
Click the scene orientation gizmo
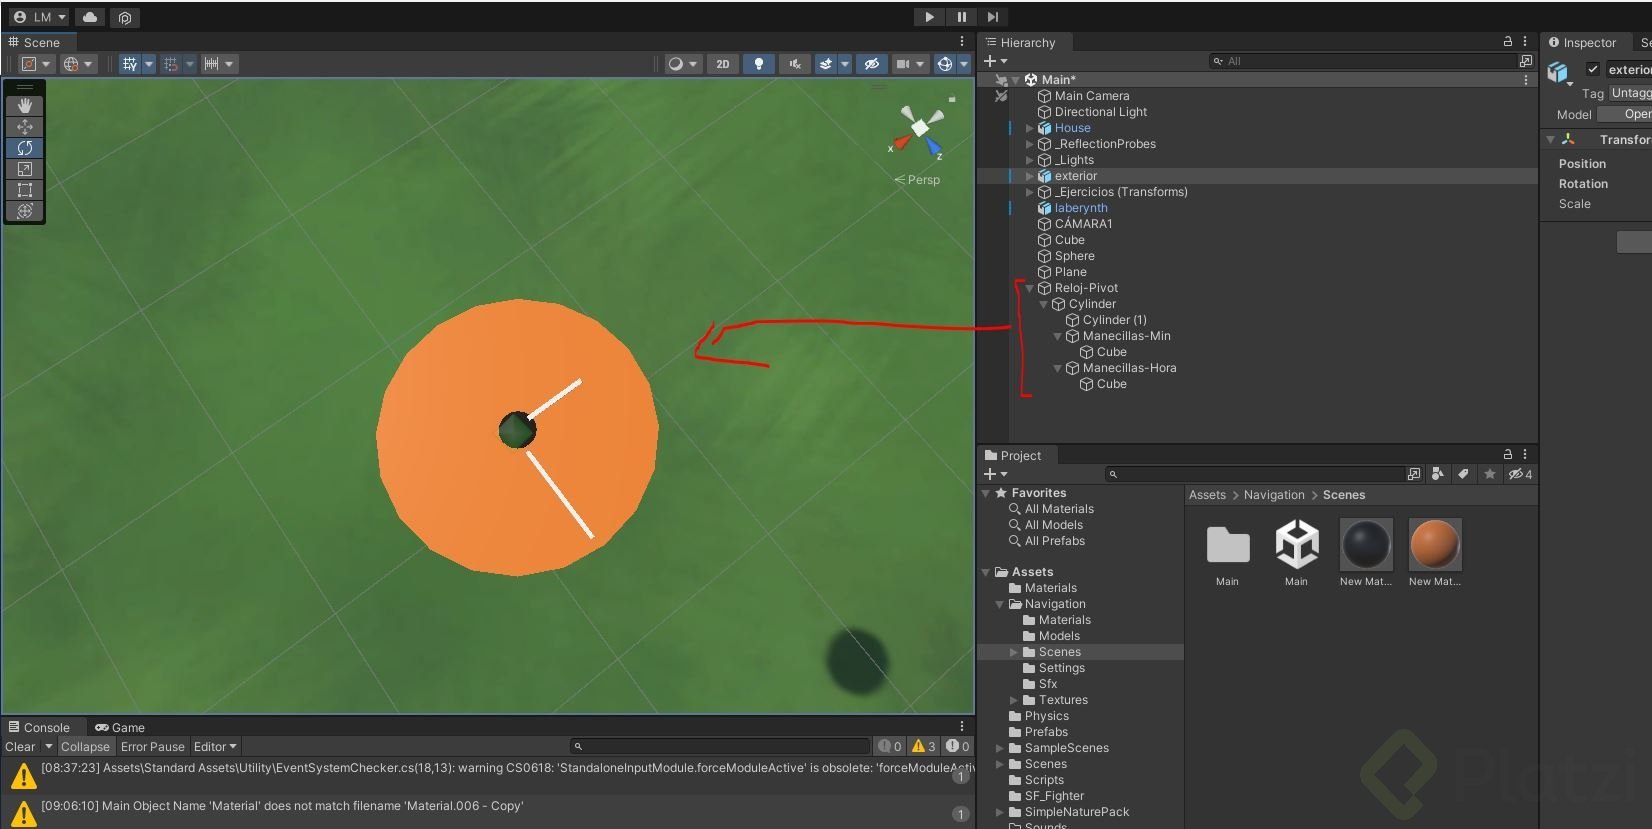pyautogui.click(x=920, y=130)
